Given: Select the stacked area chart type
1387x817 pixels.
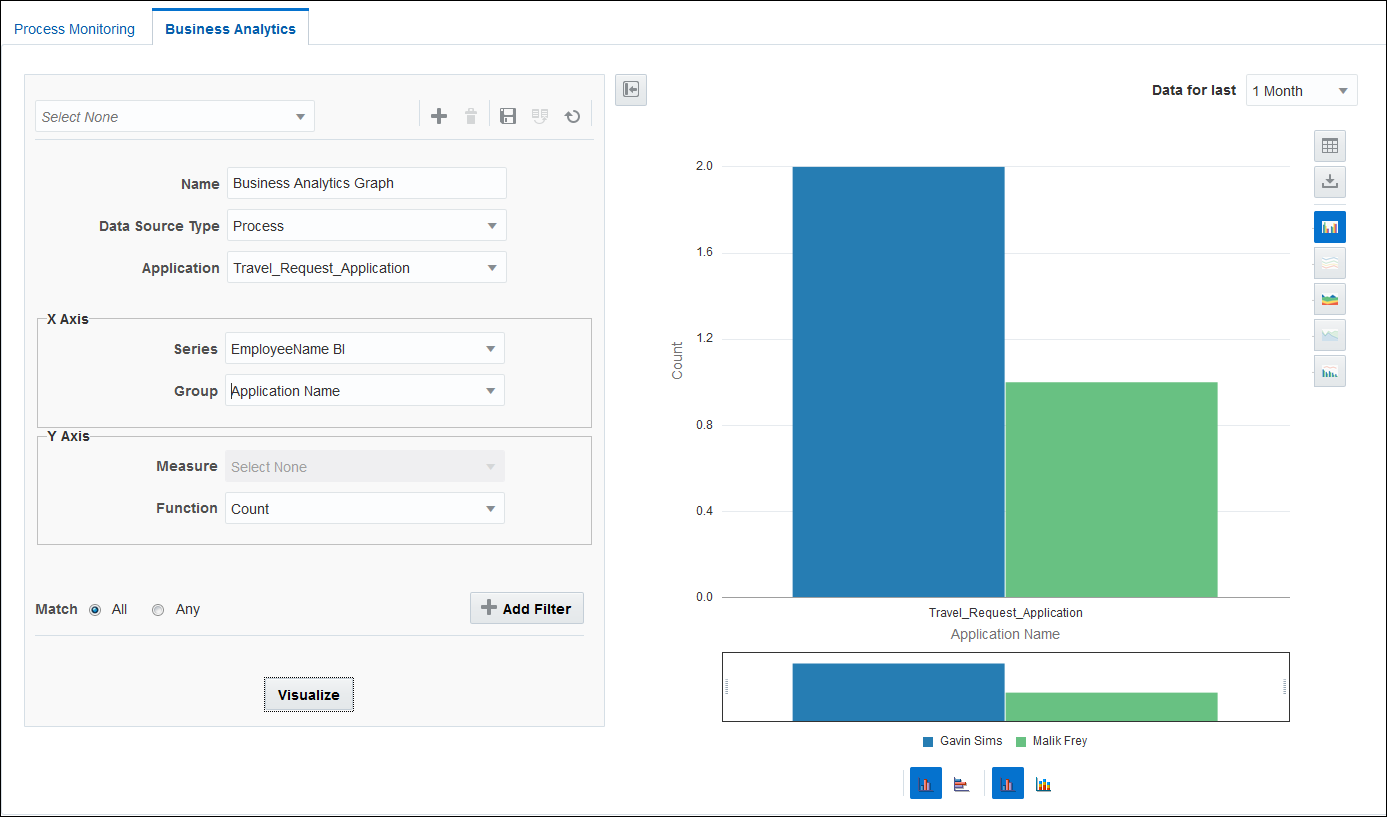Looking at the screenshot, I should [x=1330, y=299].
